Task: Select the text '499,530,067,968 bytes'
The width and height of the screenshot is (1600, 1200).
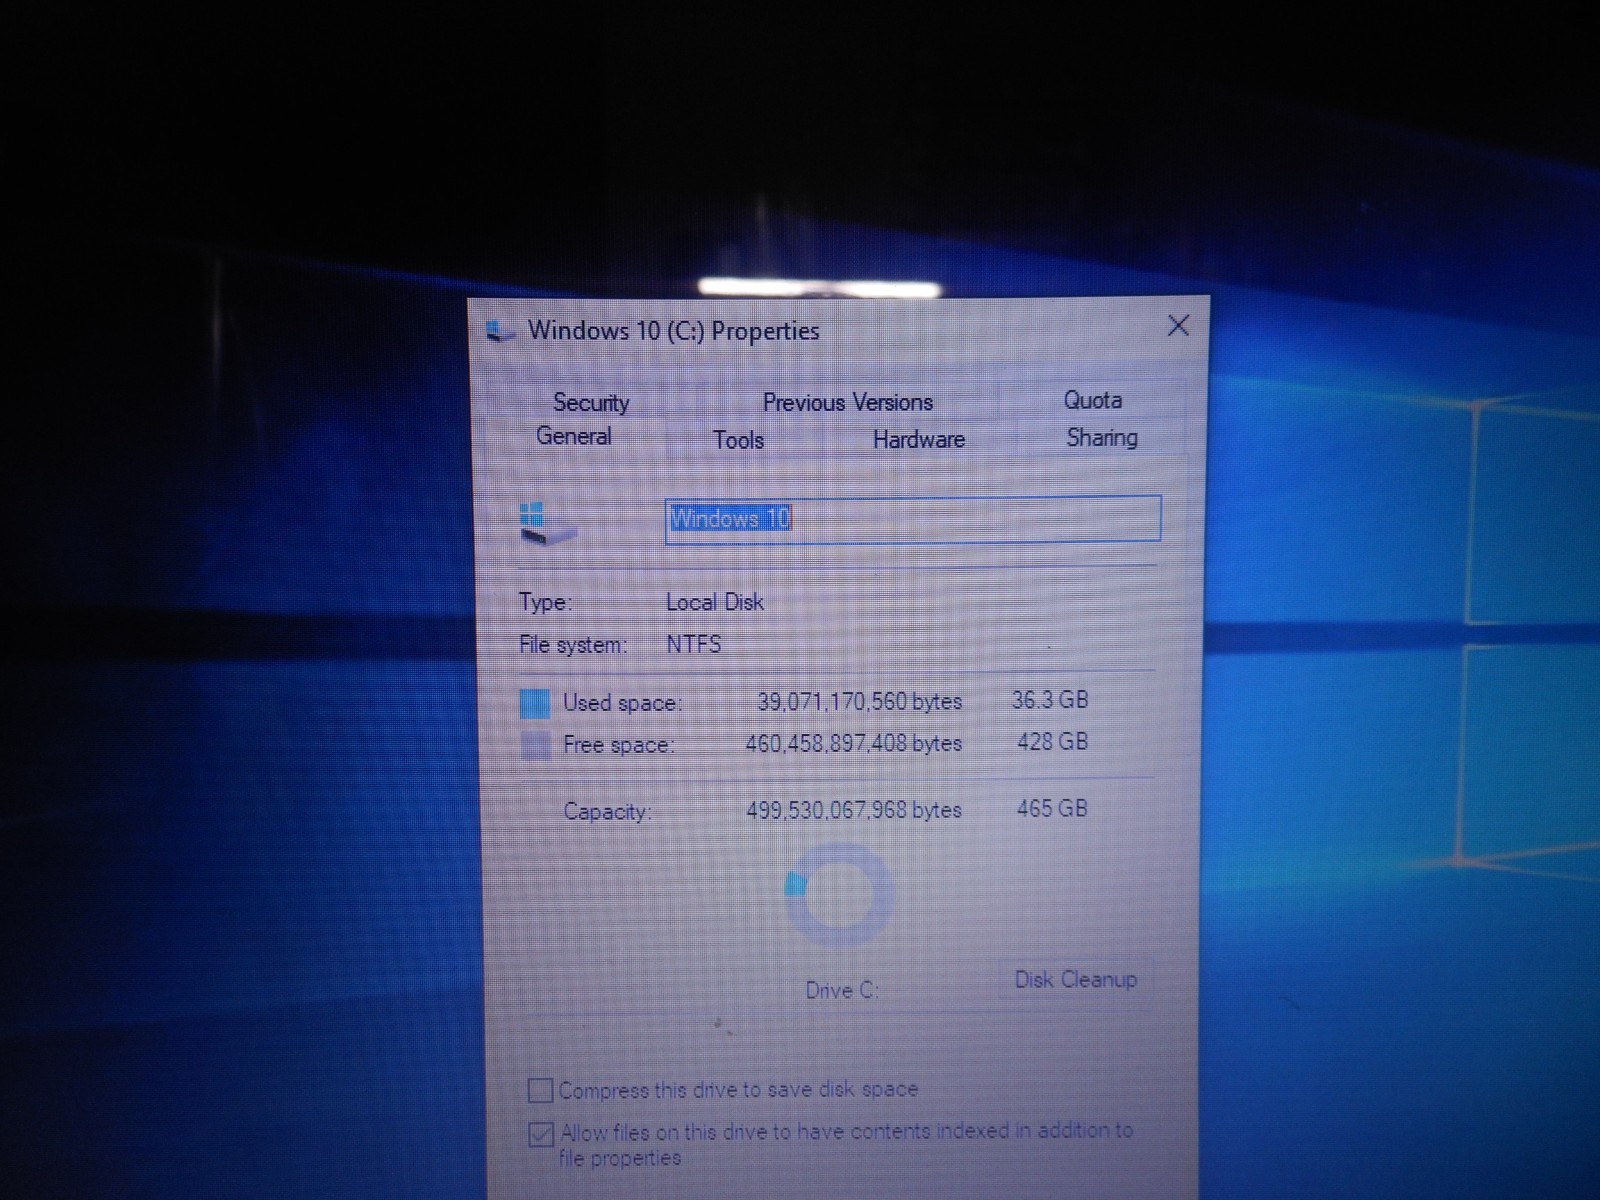Action: (x=853, y=810)
